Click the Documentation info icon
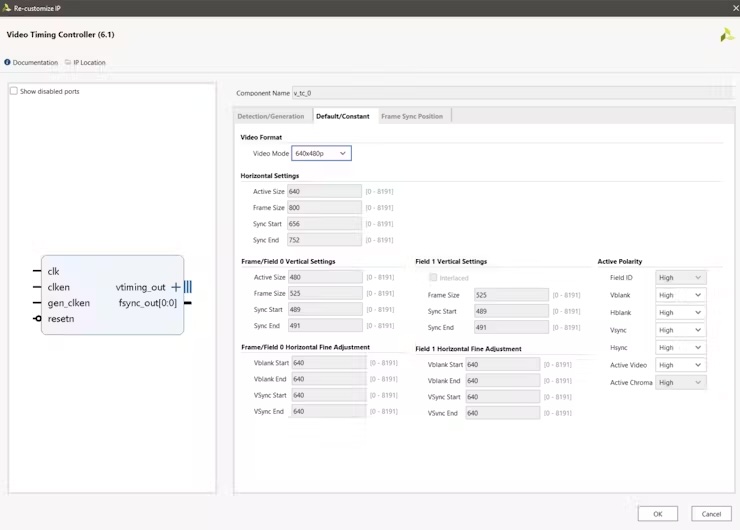The width and height of the screenshot is (740, 530). [x=7, y=62]
